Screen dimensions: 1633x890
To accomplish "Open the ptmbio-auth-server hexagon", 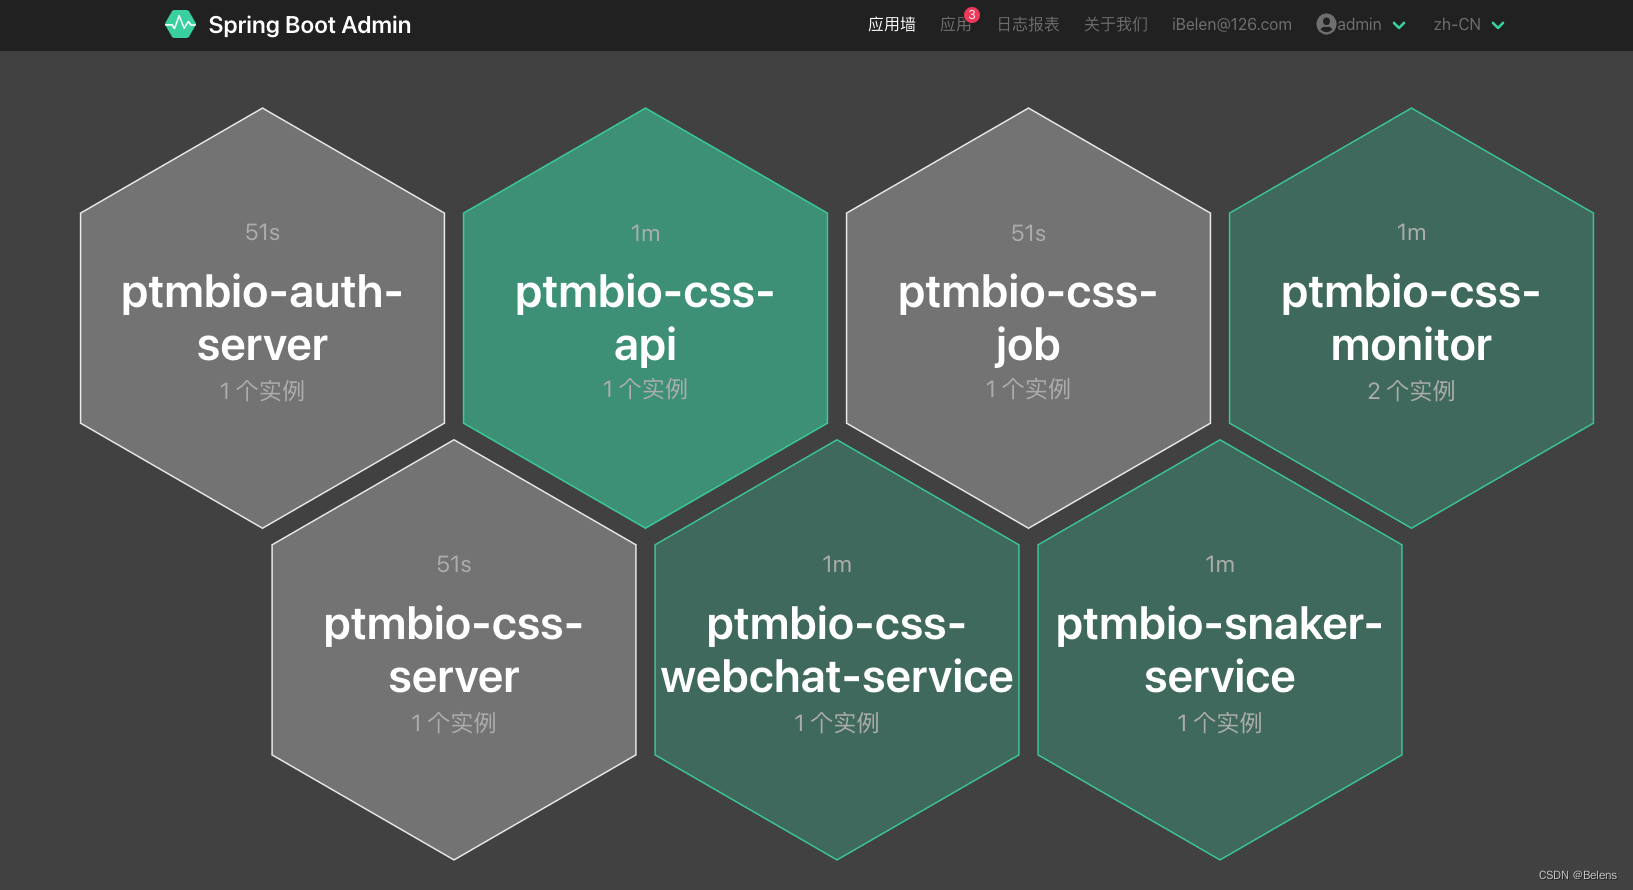I will click(262, 318).
